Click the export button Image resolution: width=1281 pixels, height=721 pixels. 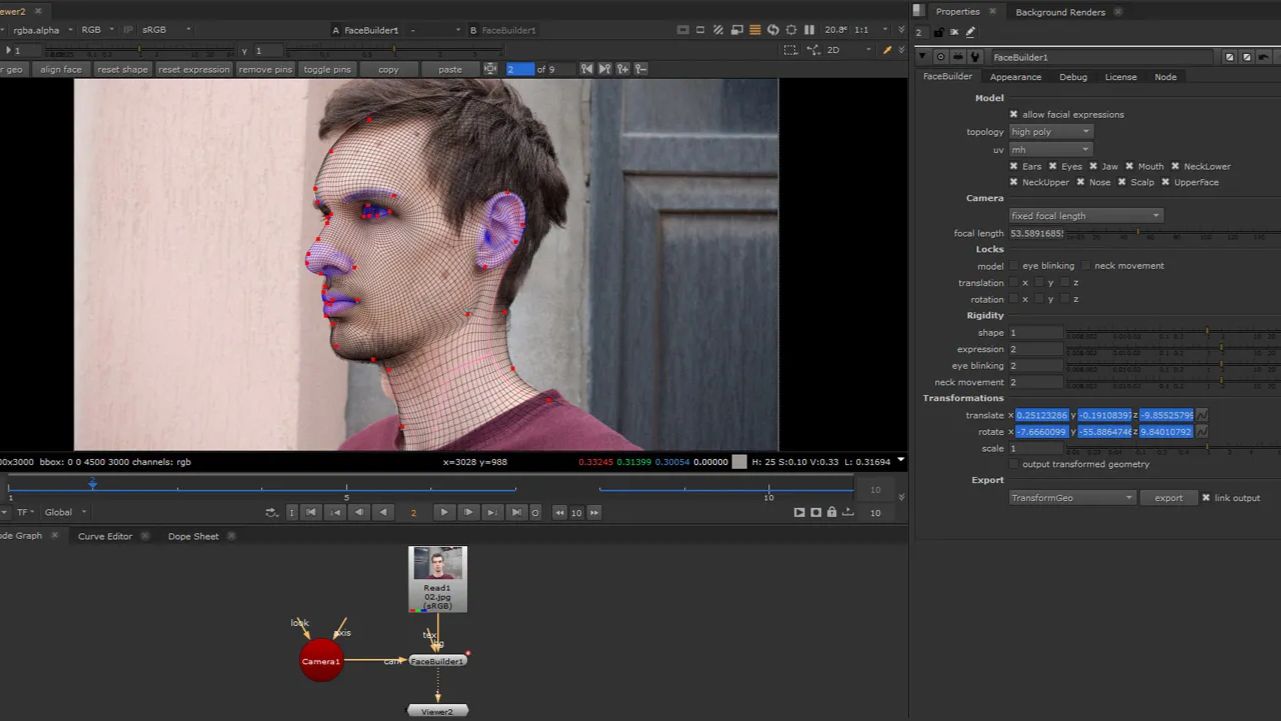(1168, 498)
